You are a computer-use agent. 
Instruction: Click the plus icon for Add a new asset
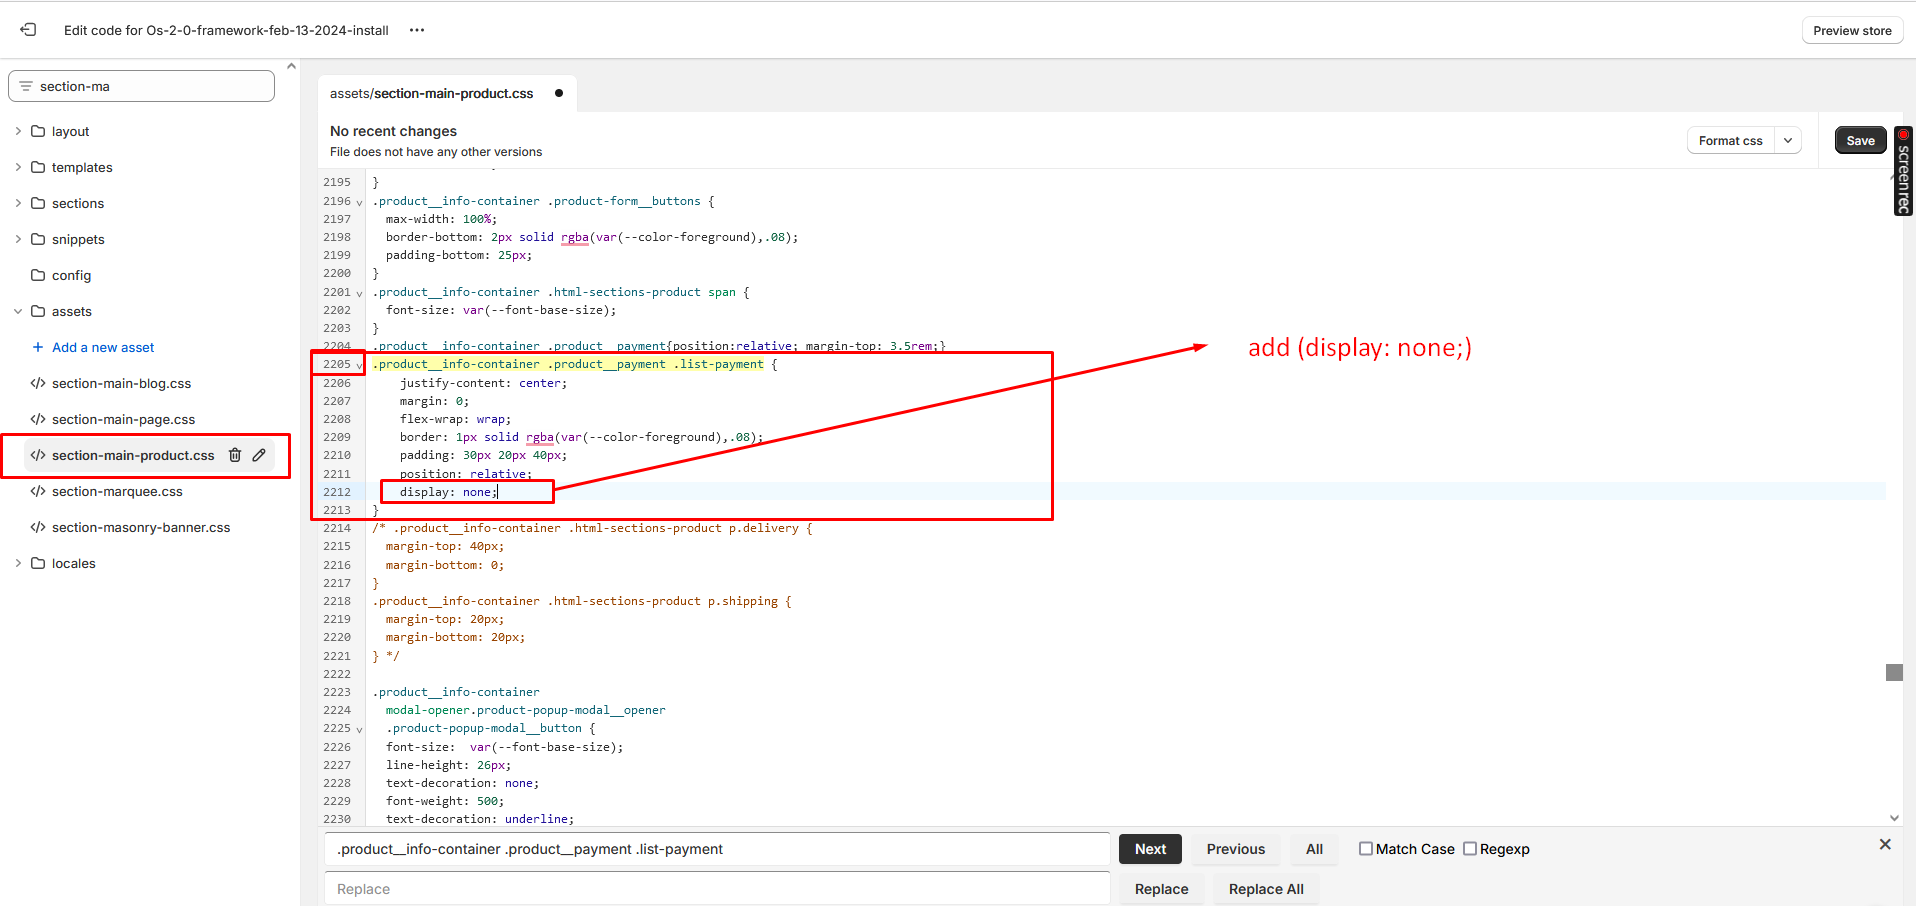point(38,347)
